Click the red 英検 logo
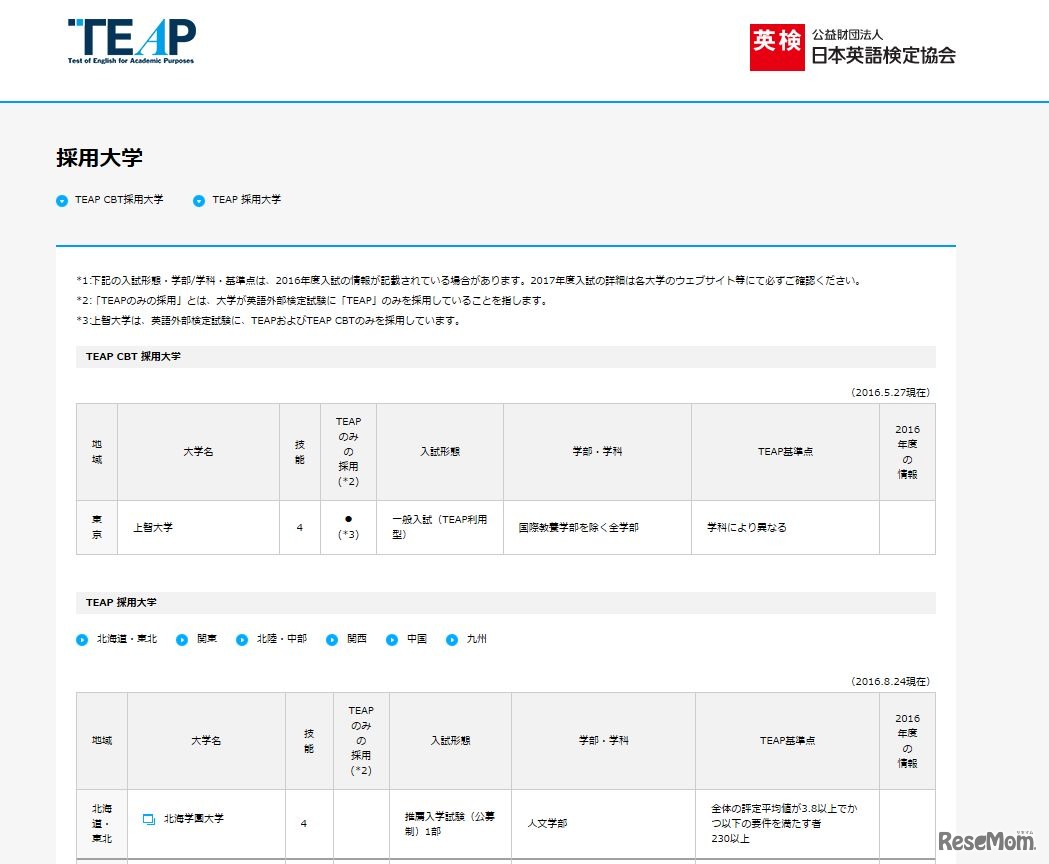Screen dimensions: 1049x864 click(776, 47)
